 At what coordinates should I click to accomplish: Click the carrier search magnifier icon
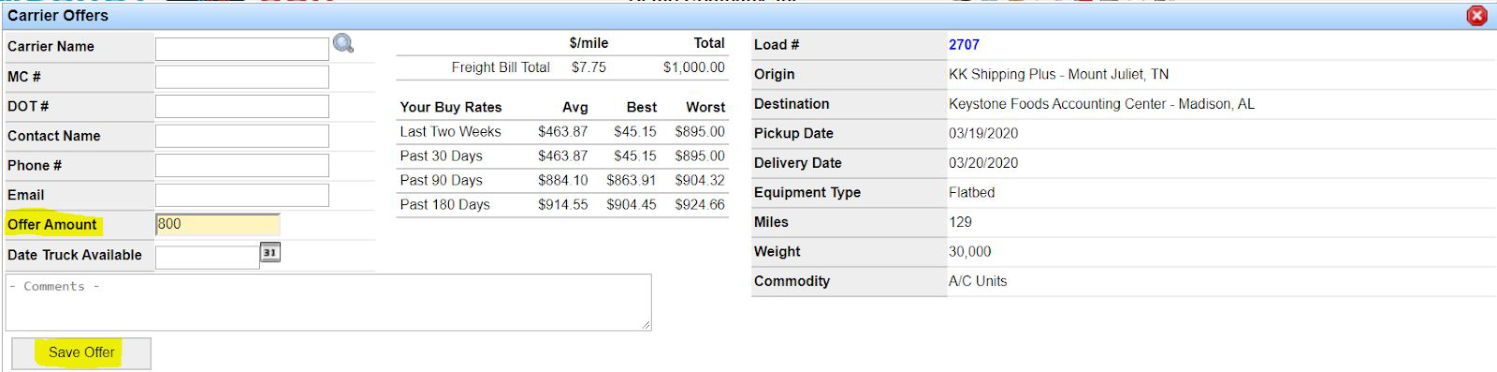(343, 43)
